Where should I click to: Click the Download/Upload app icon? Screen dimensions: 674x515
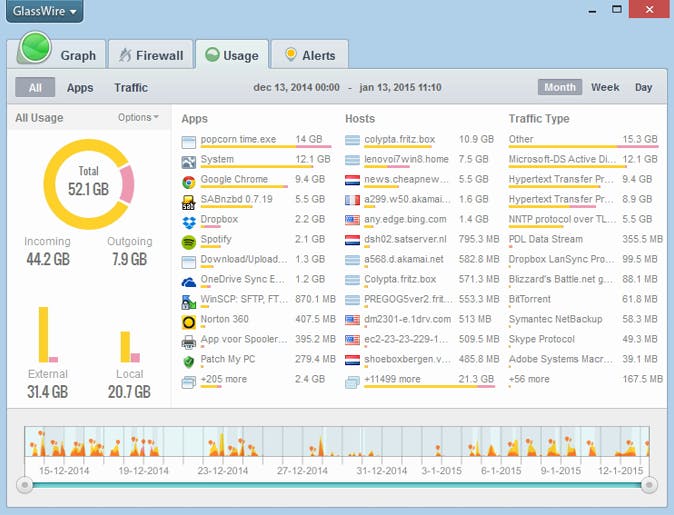click(x=188, y=262)
